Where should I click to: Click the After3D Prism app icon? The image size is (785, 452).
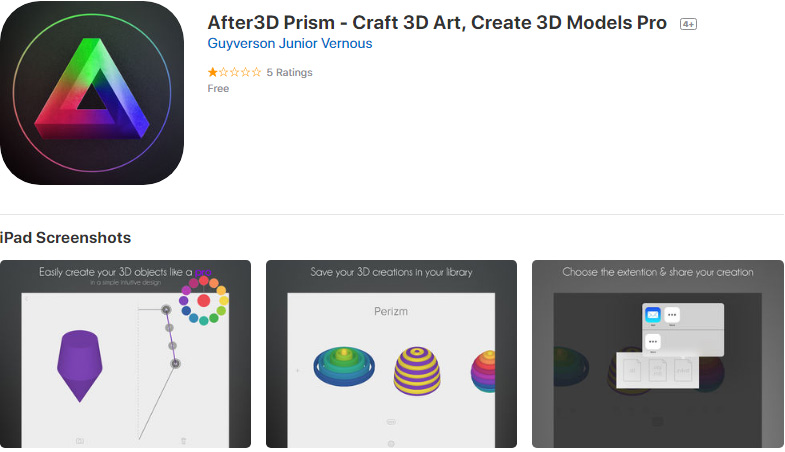[92, 93]
